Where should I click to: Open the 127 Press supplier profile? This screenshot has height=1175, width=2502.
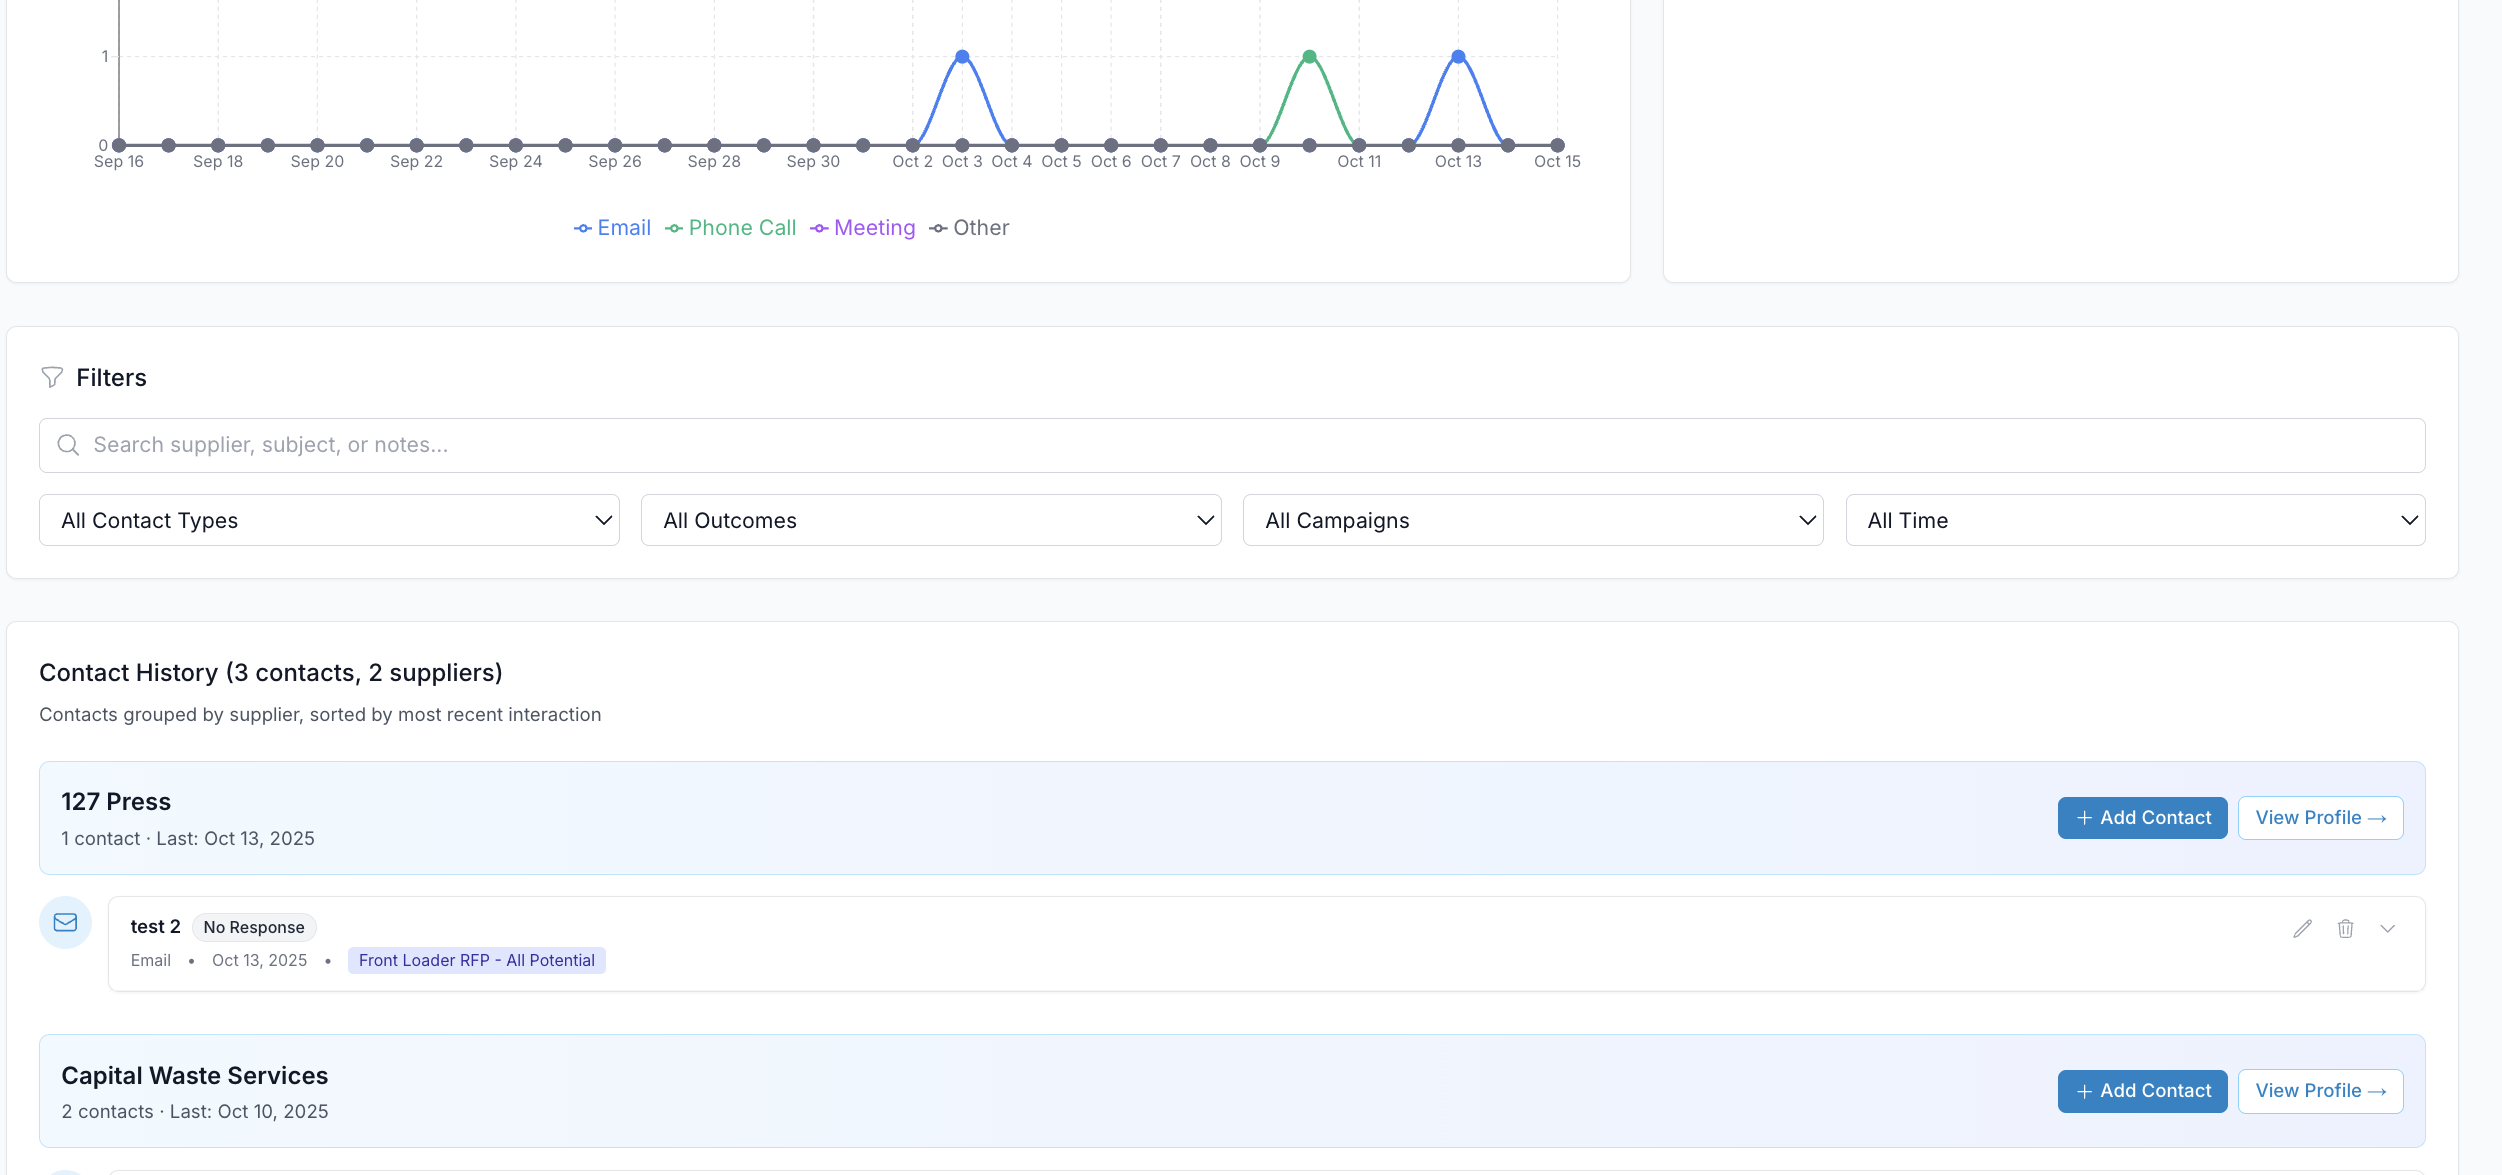click(2320, 817)
